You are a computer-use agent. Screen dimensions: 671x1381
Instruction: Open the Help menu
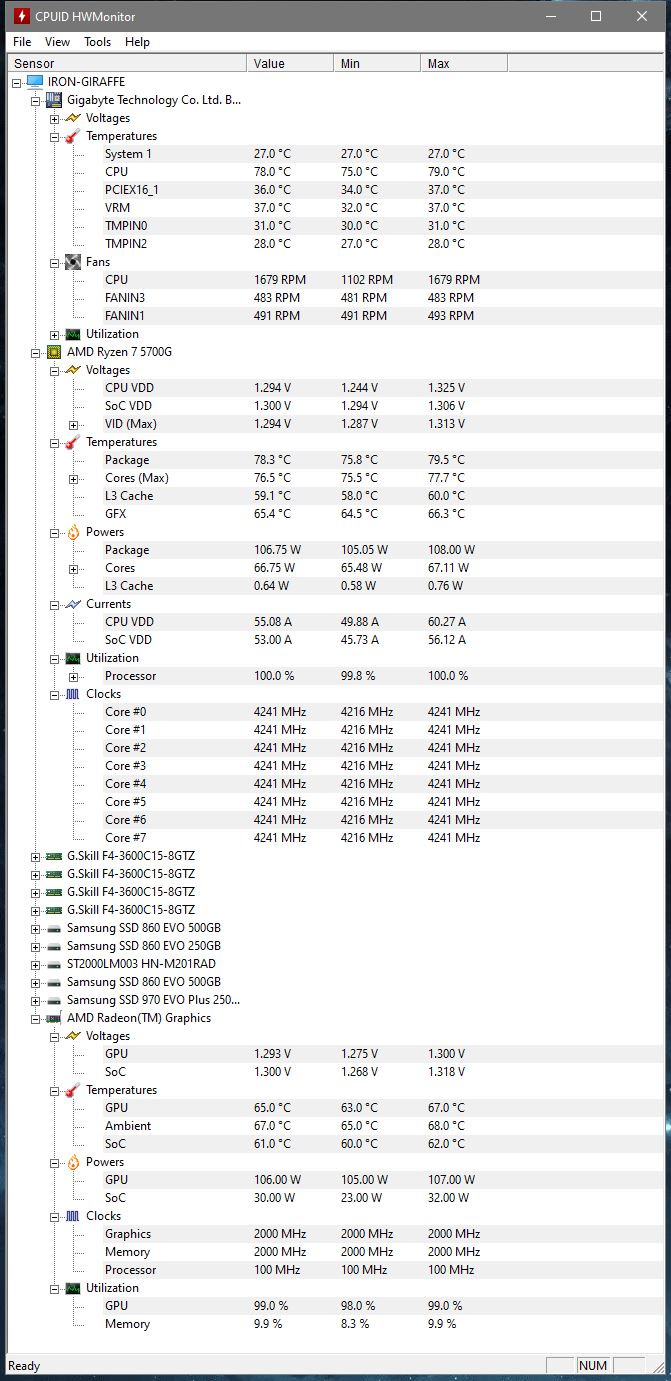pyautogui.click(x=138, y=42)
